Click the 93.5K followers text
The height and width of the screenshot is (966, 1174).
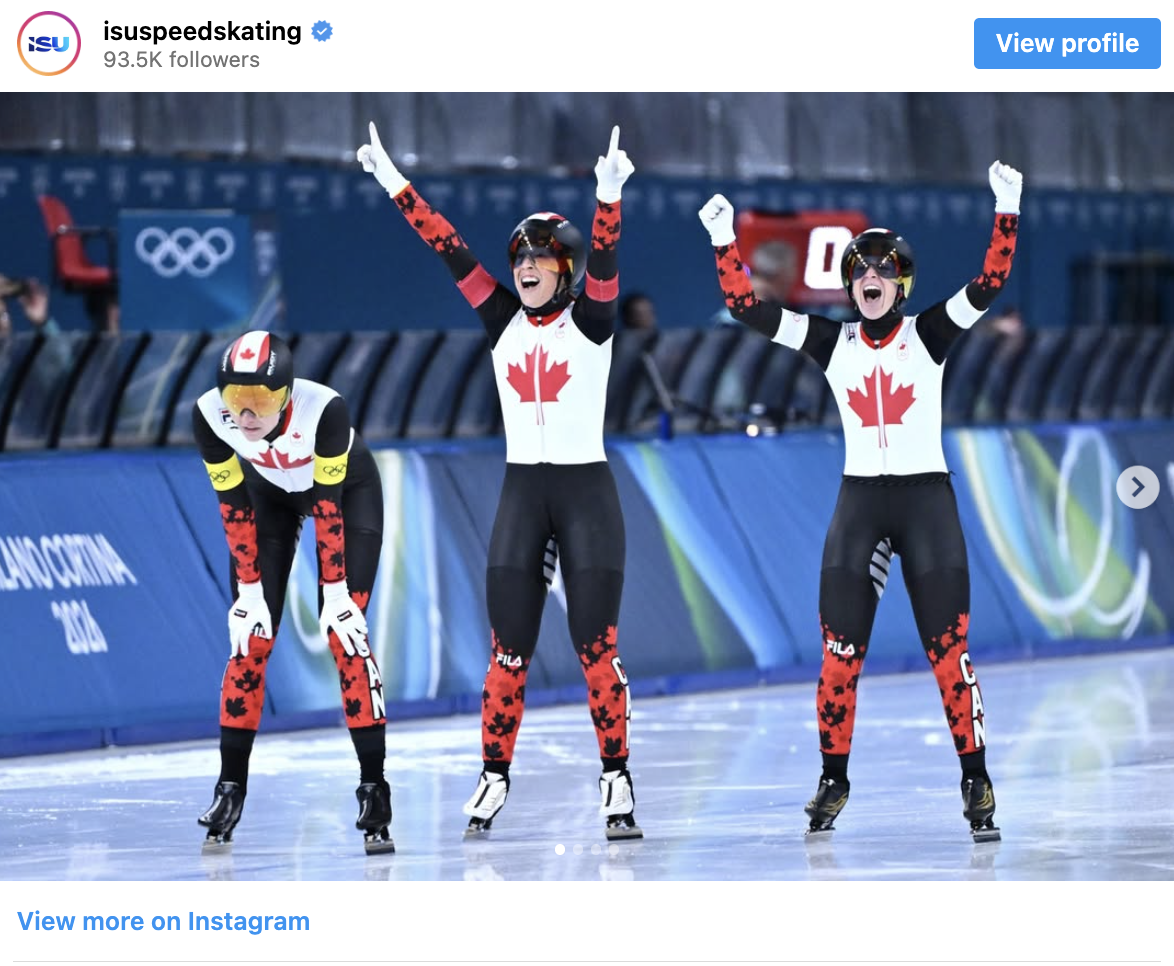[181, 60]
